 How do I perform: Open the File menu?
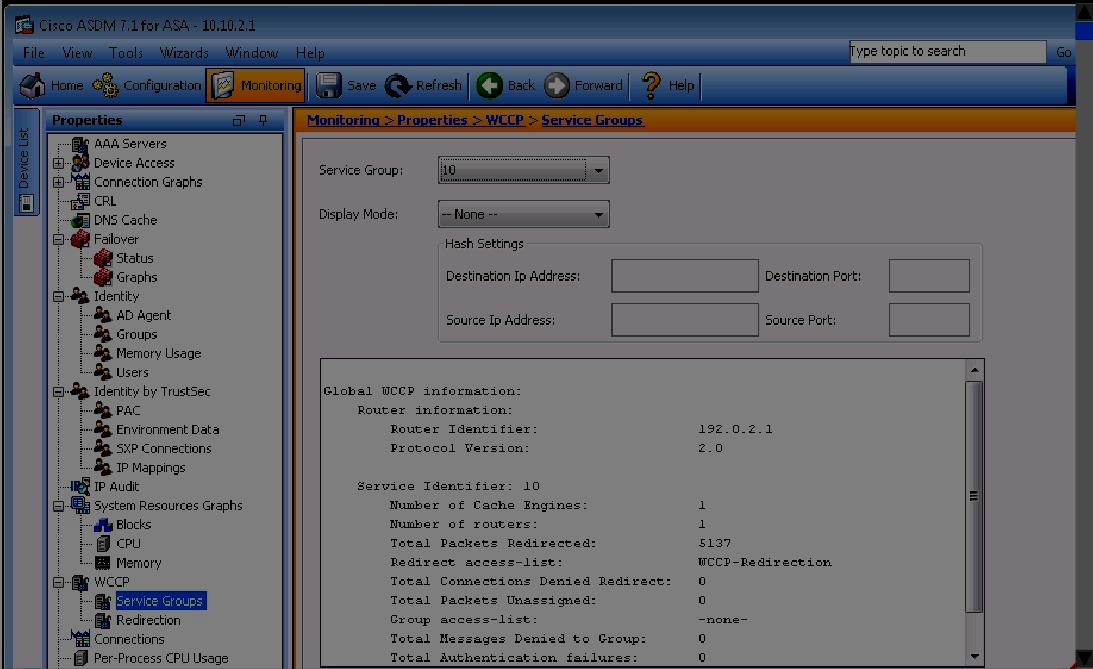click(33, 53)
